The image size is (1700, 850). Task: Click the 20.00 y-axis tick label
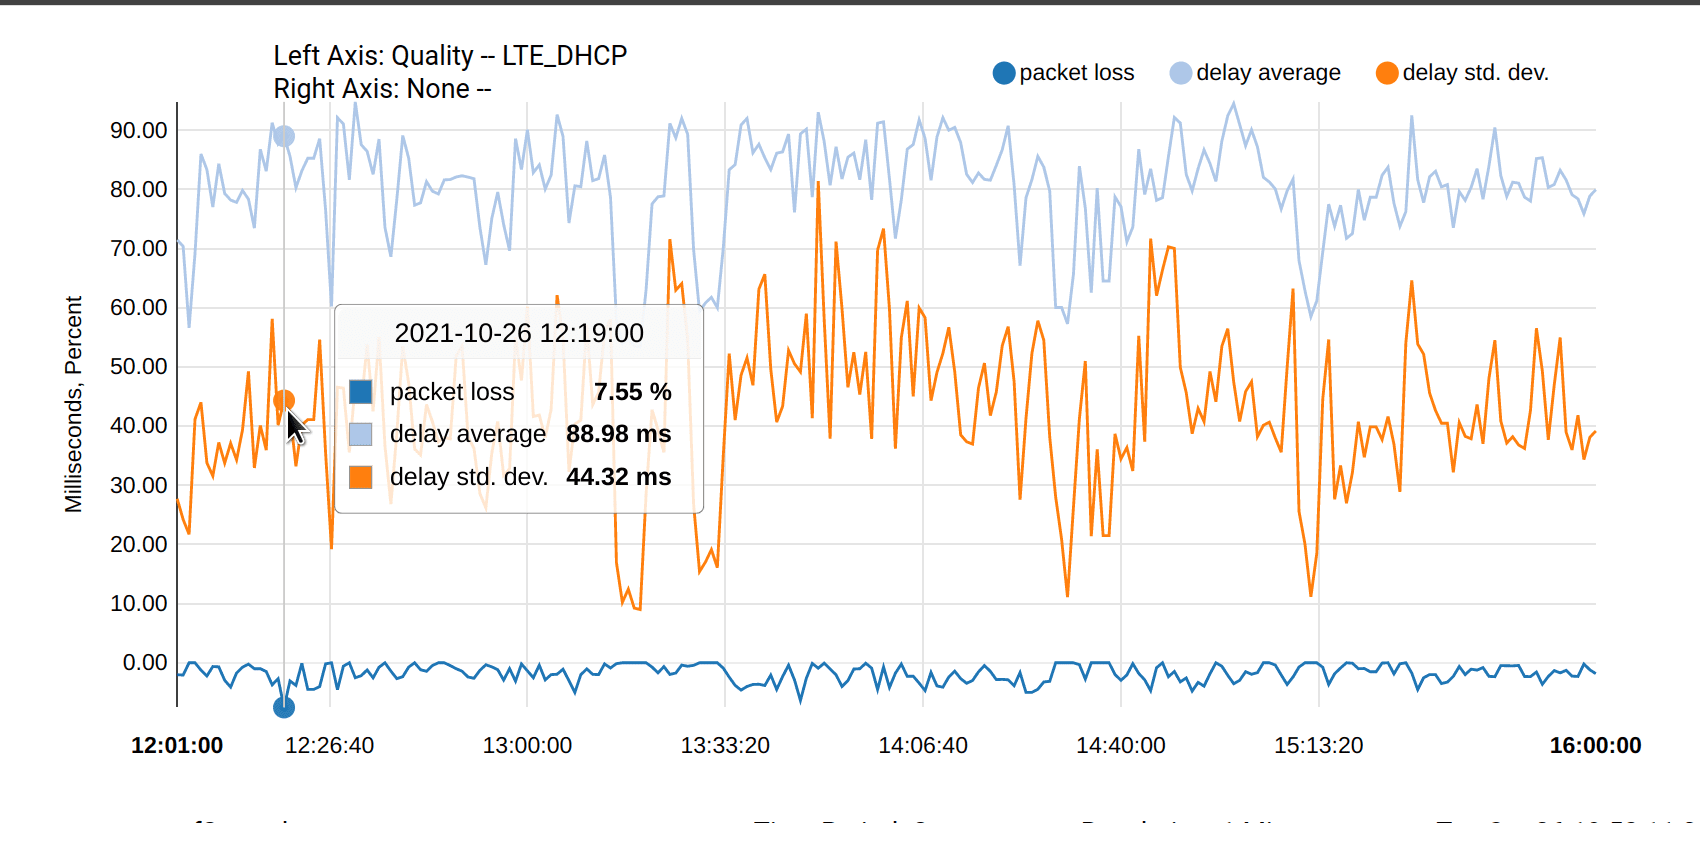tap(139, 544)
